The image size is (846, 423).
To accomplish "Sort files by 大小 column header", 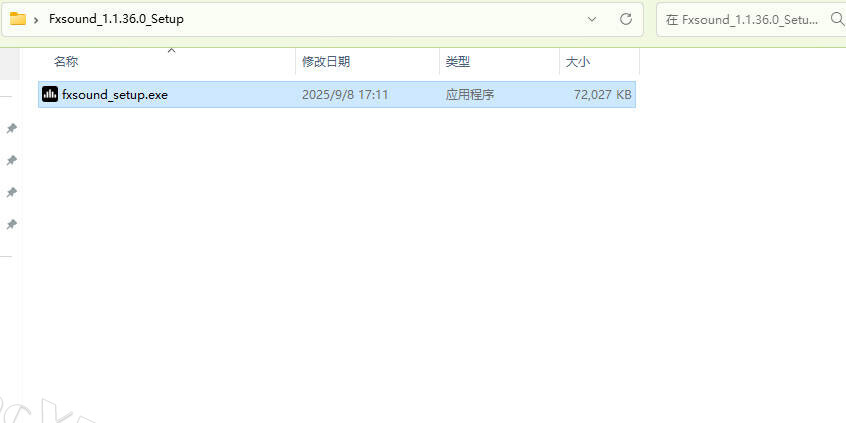I will (x=578, y=62).
